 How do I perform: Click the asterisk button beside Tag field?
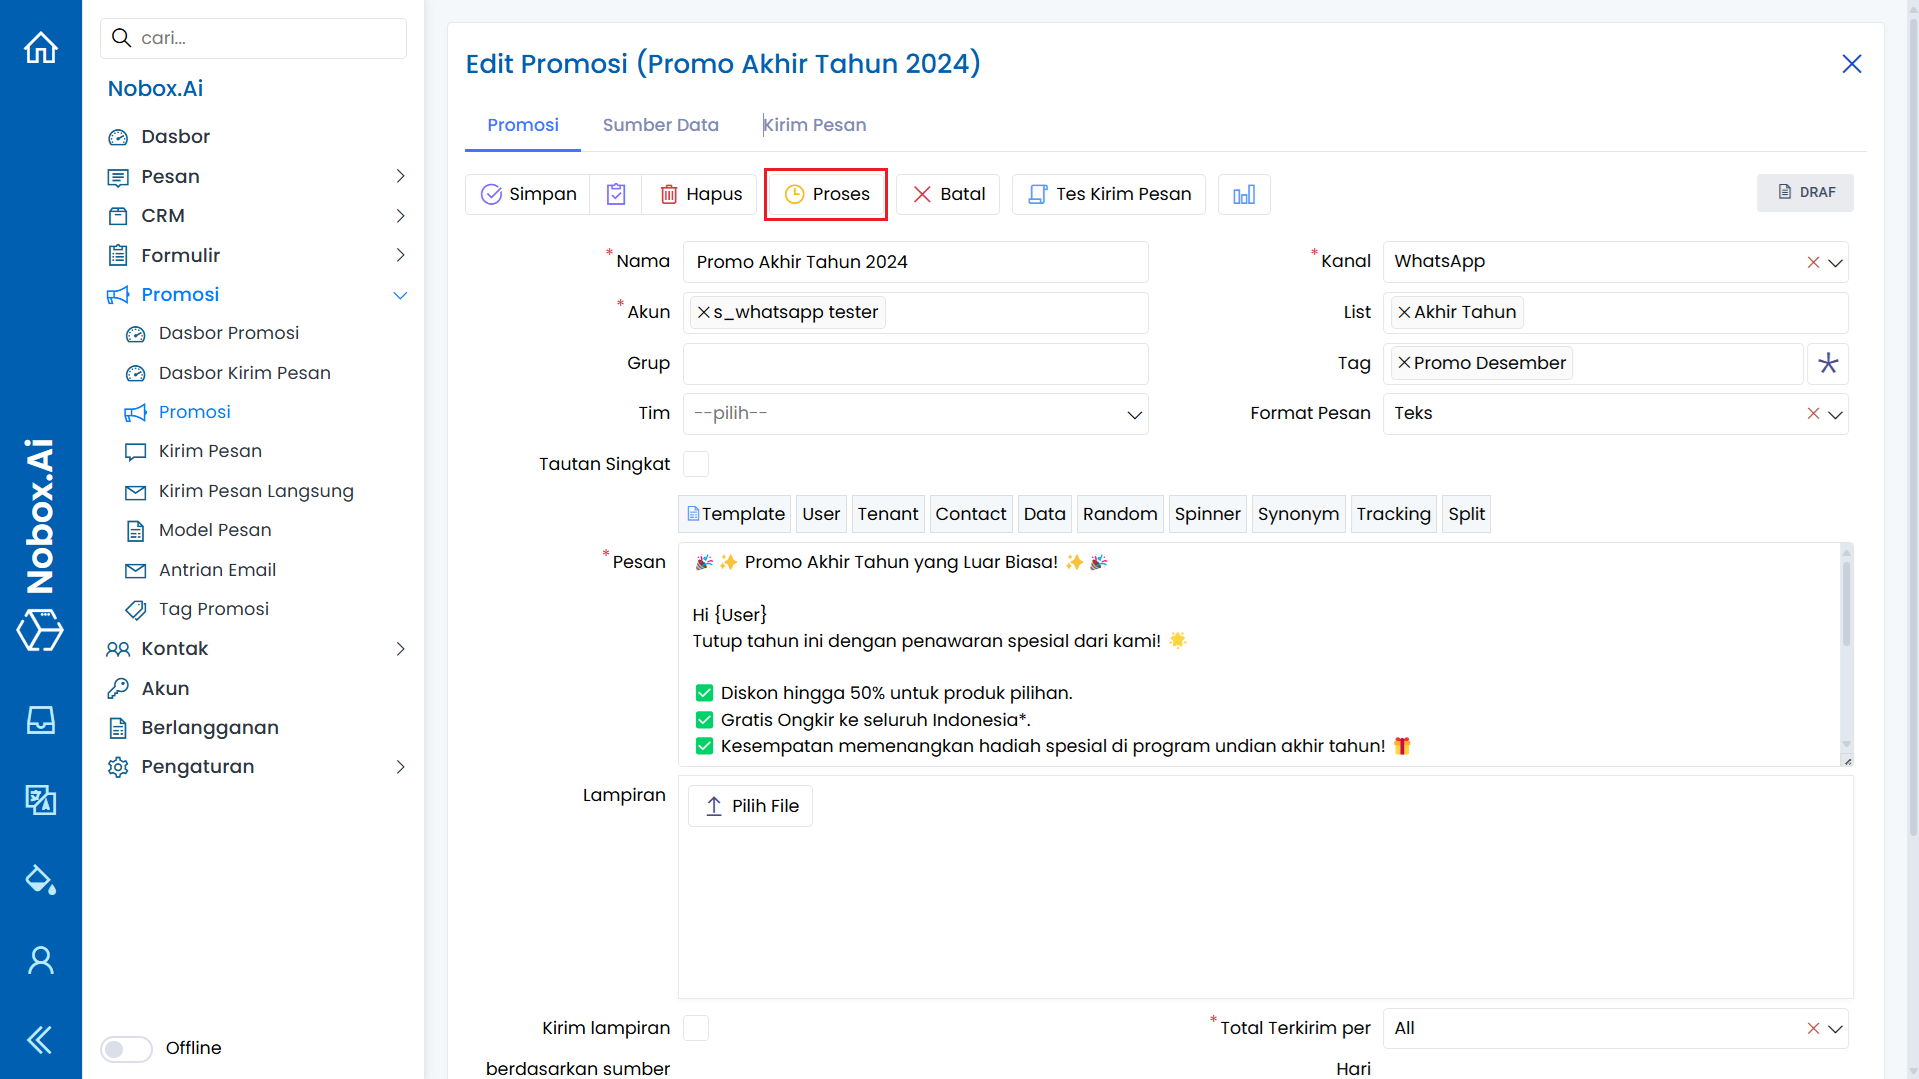(x=1828, y=363)
